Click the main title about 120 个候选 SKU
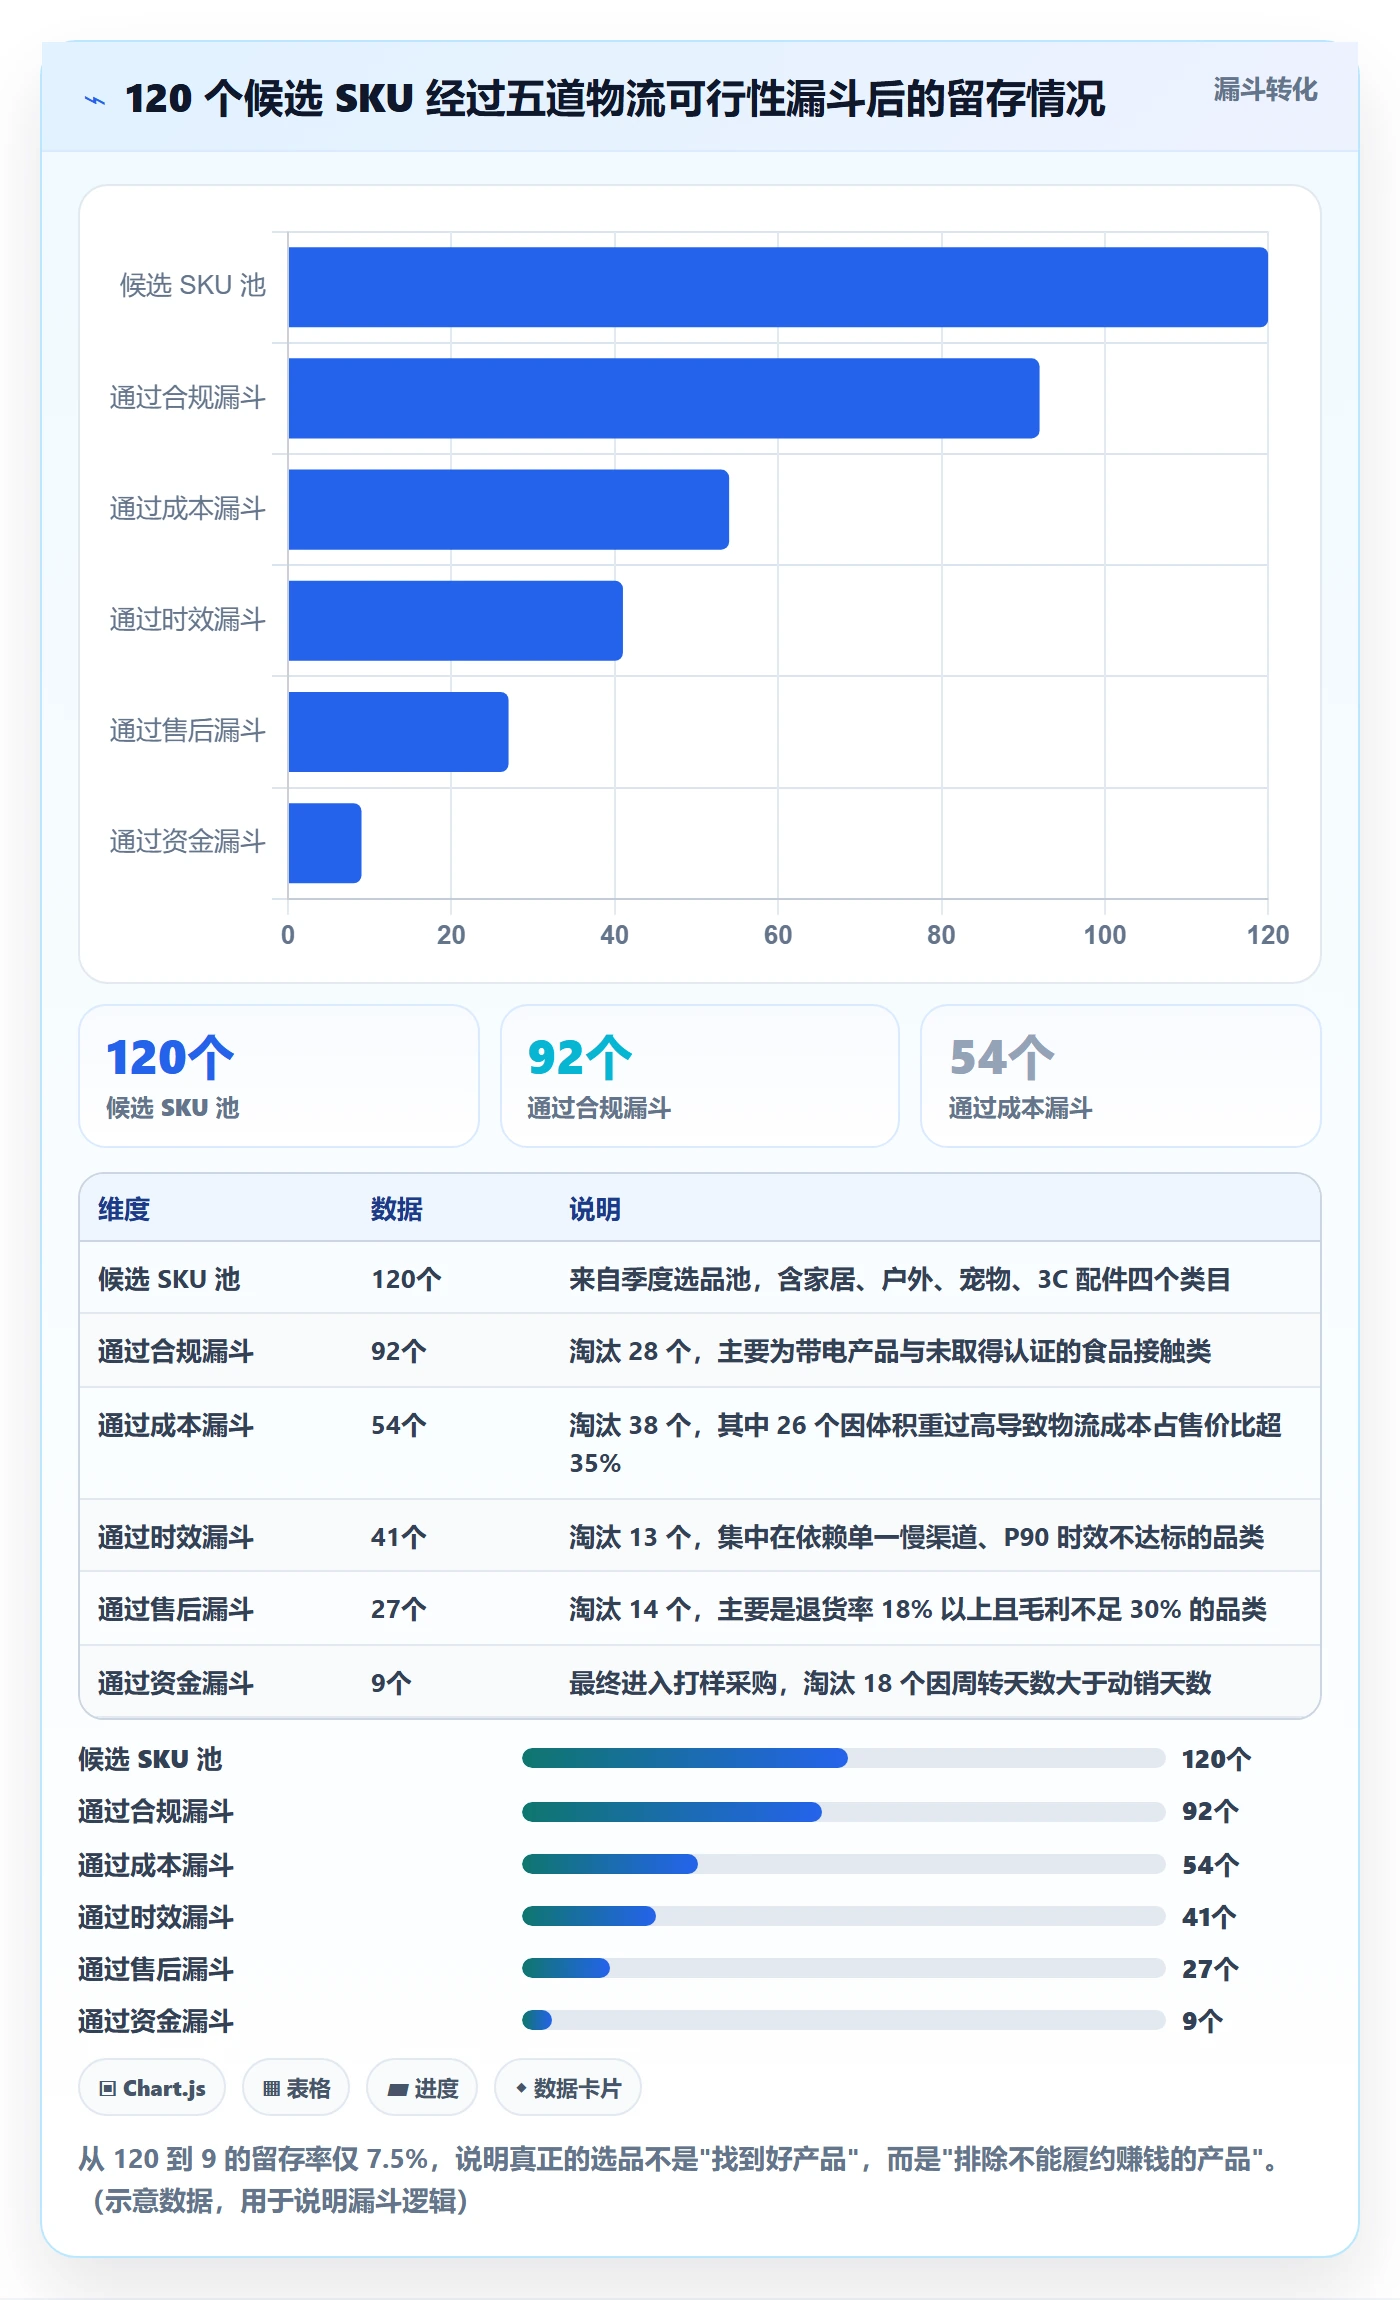The image size is (1400, 2300). (615, 99)
